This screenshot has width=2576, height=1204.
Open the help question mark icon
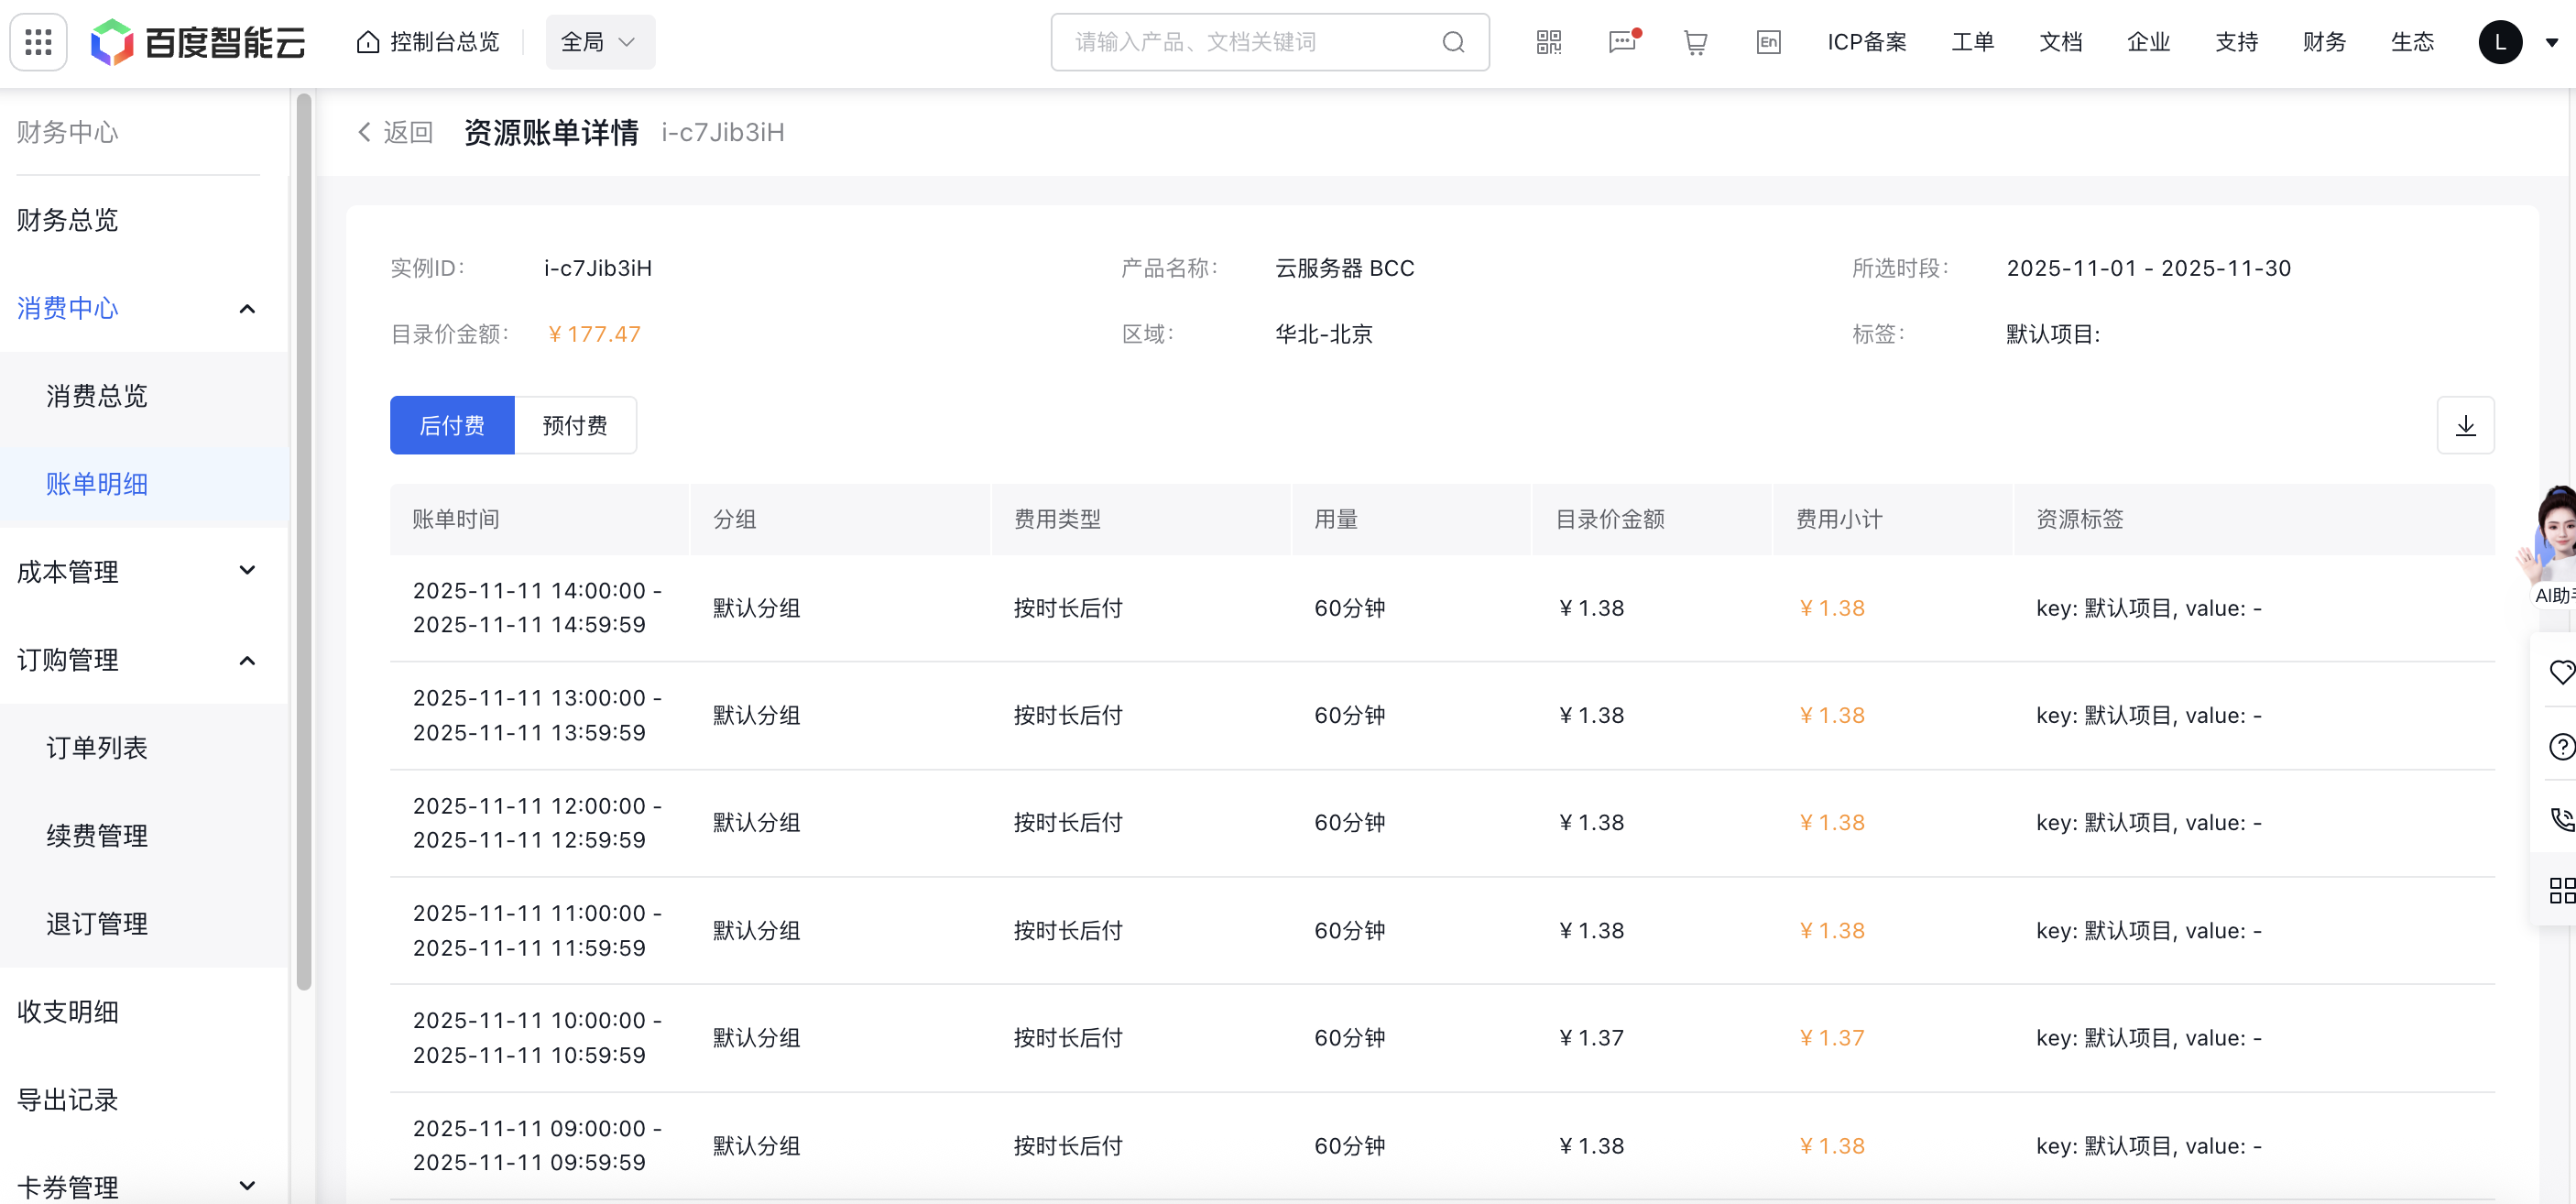click(x=2561, y=746)
